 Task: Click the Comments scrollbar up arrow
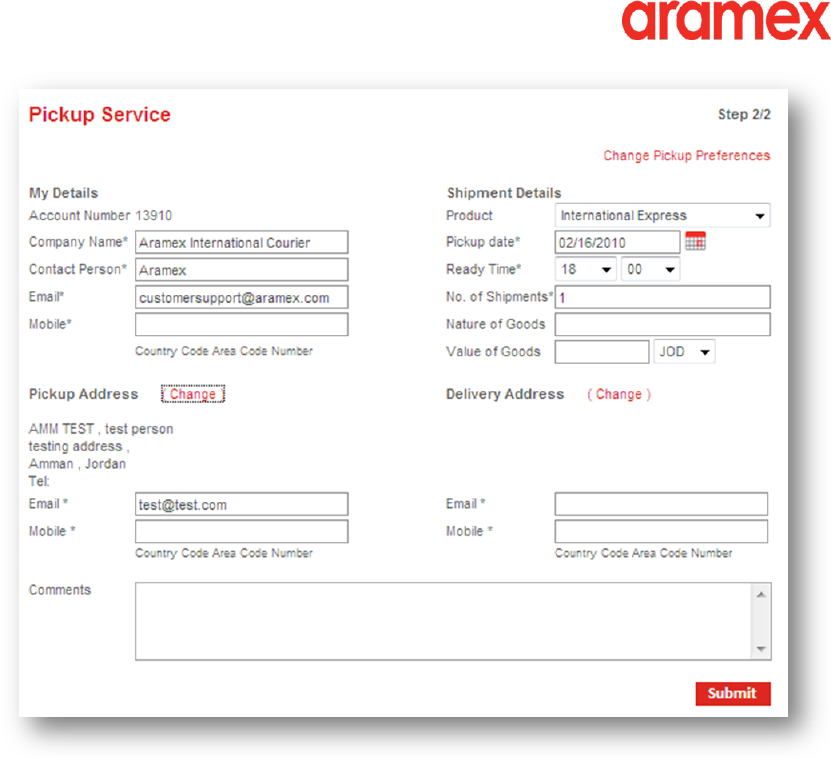pyautogui.click(x=761, y=594)
